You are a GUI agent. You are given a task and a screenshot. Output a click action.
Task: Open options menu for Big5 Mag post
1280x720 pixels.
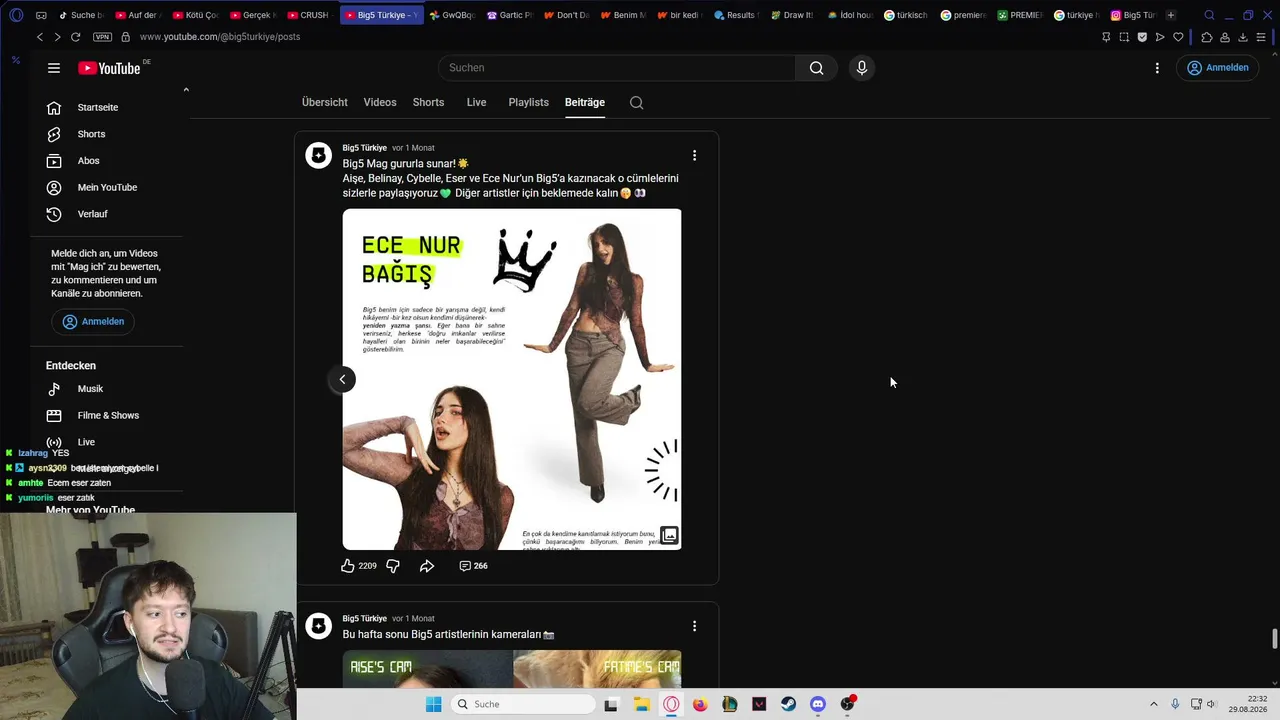694,155
